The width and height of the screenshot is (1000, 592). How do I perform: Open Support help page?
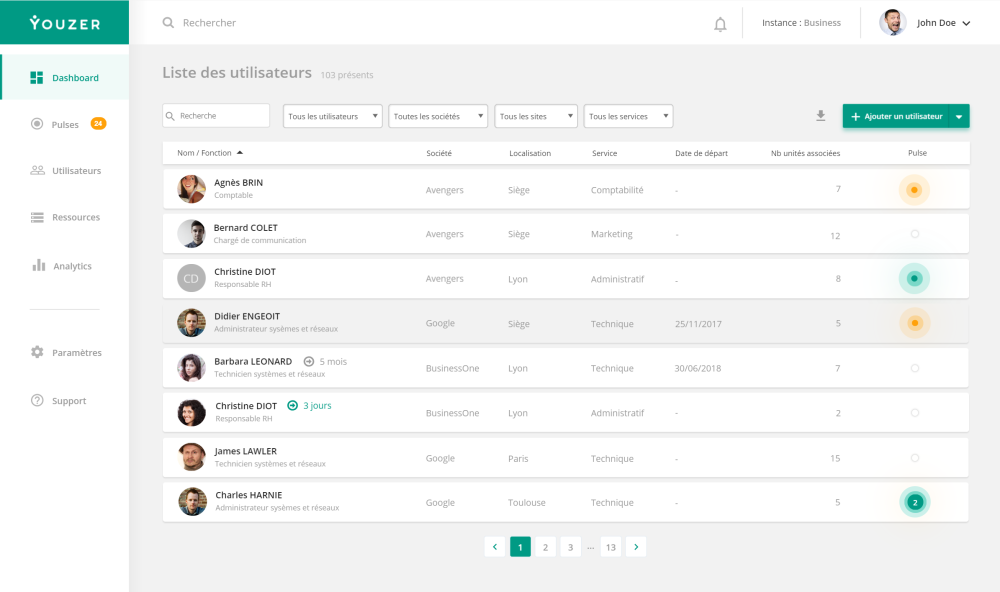69,401
